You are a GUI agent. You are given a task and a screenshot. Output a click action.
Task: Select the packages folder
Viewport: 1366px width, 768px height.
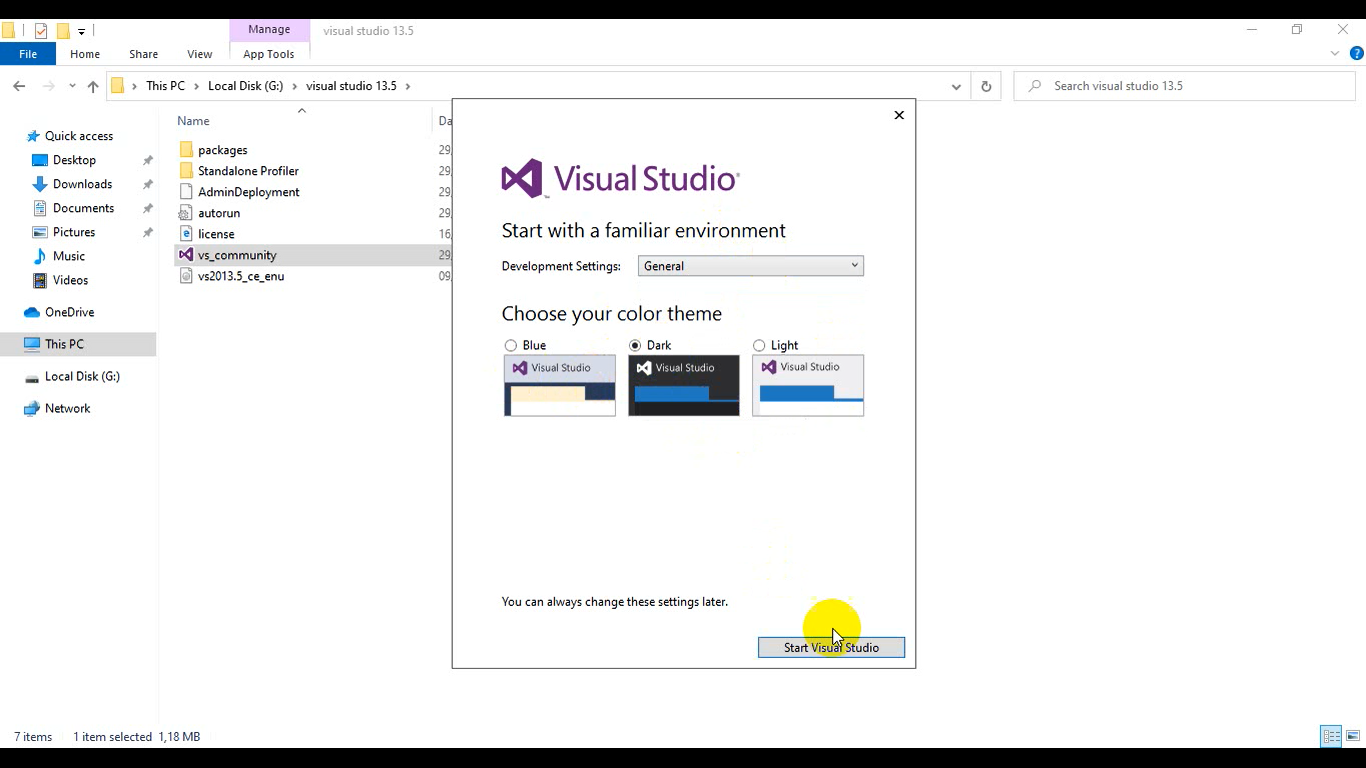click(x=222, y=150)
